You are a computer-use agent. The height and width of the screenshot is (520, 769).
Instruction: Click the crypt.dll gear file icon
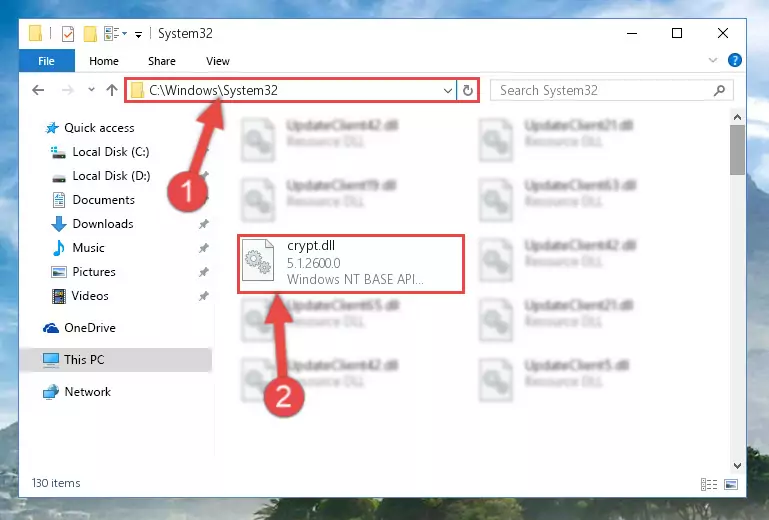258,260
